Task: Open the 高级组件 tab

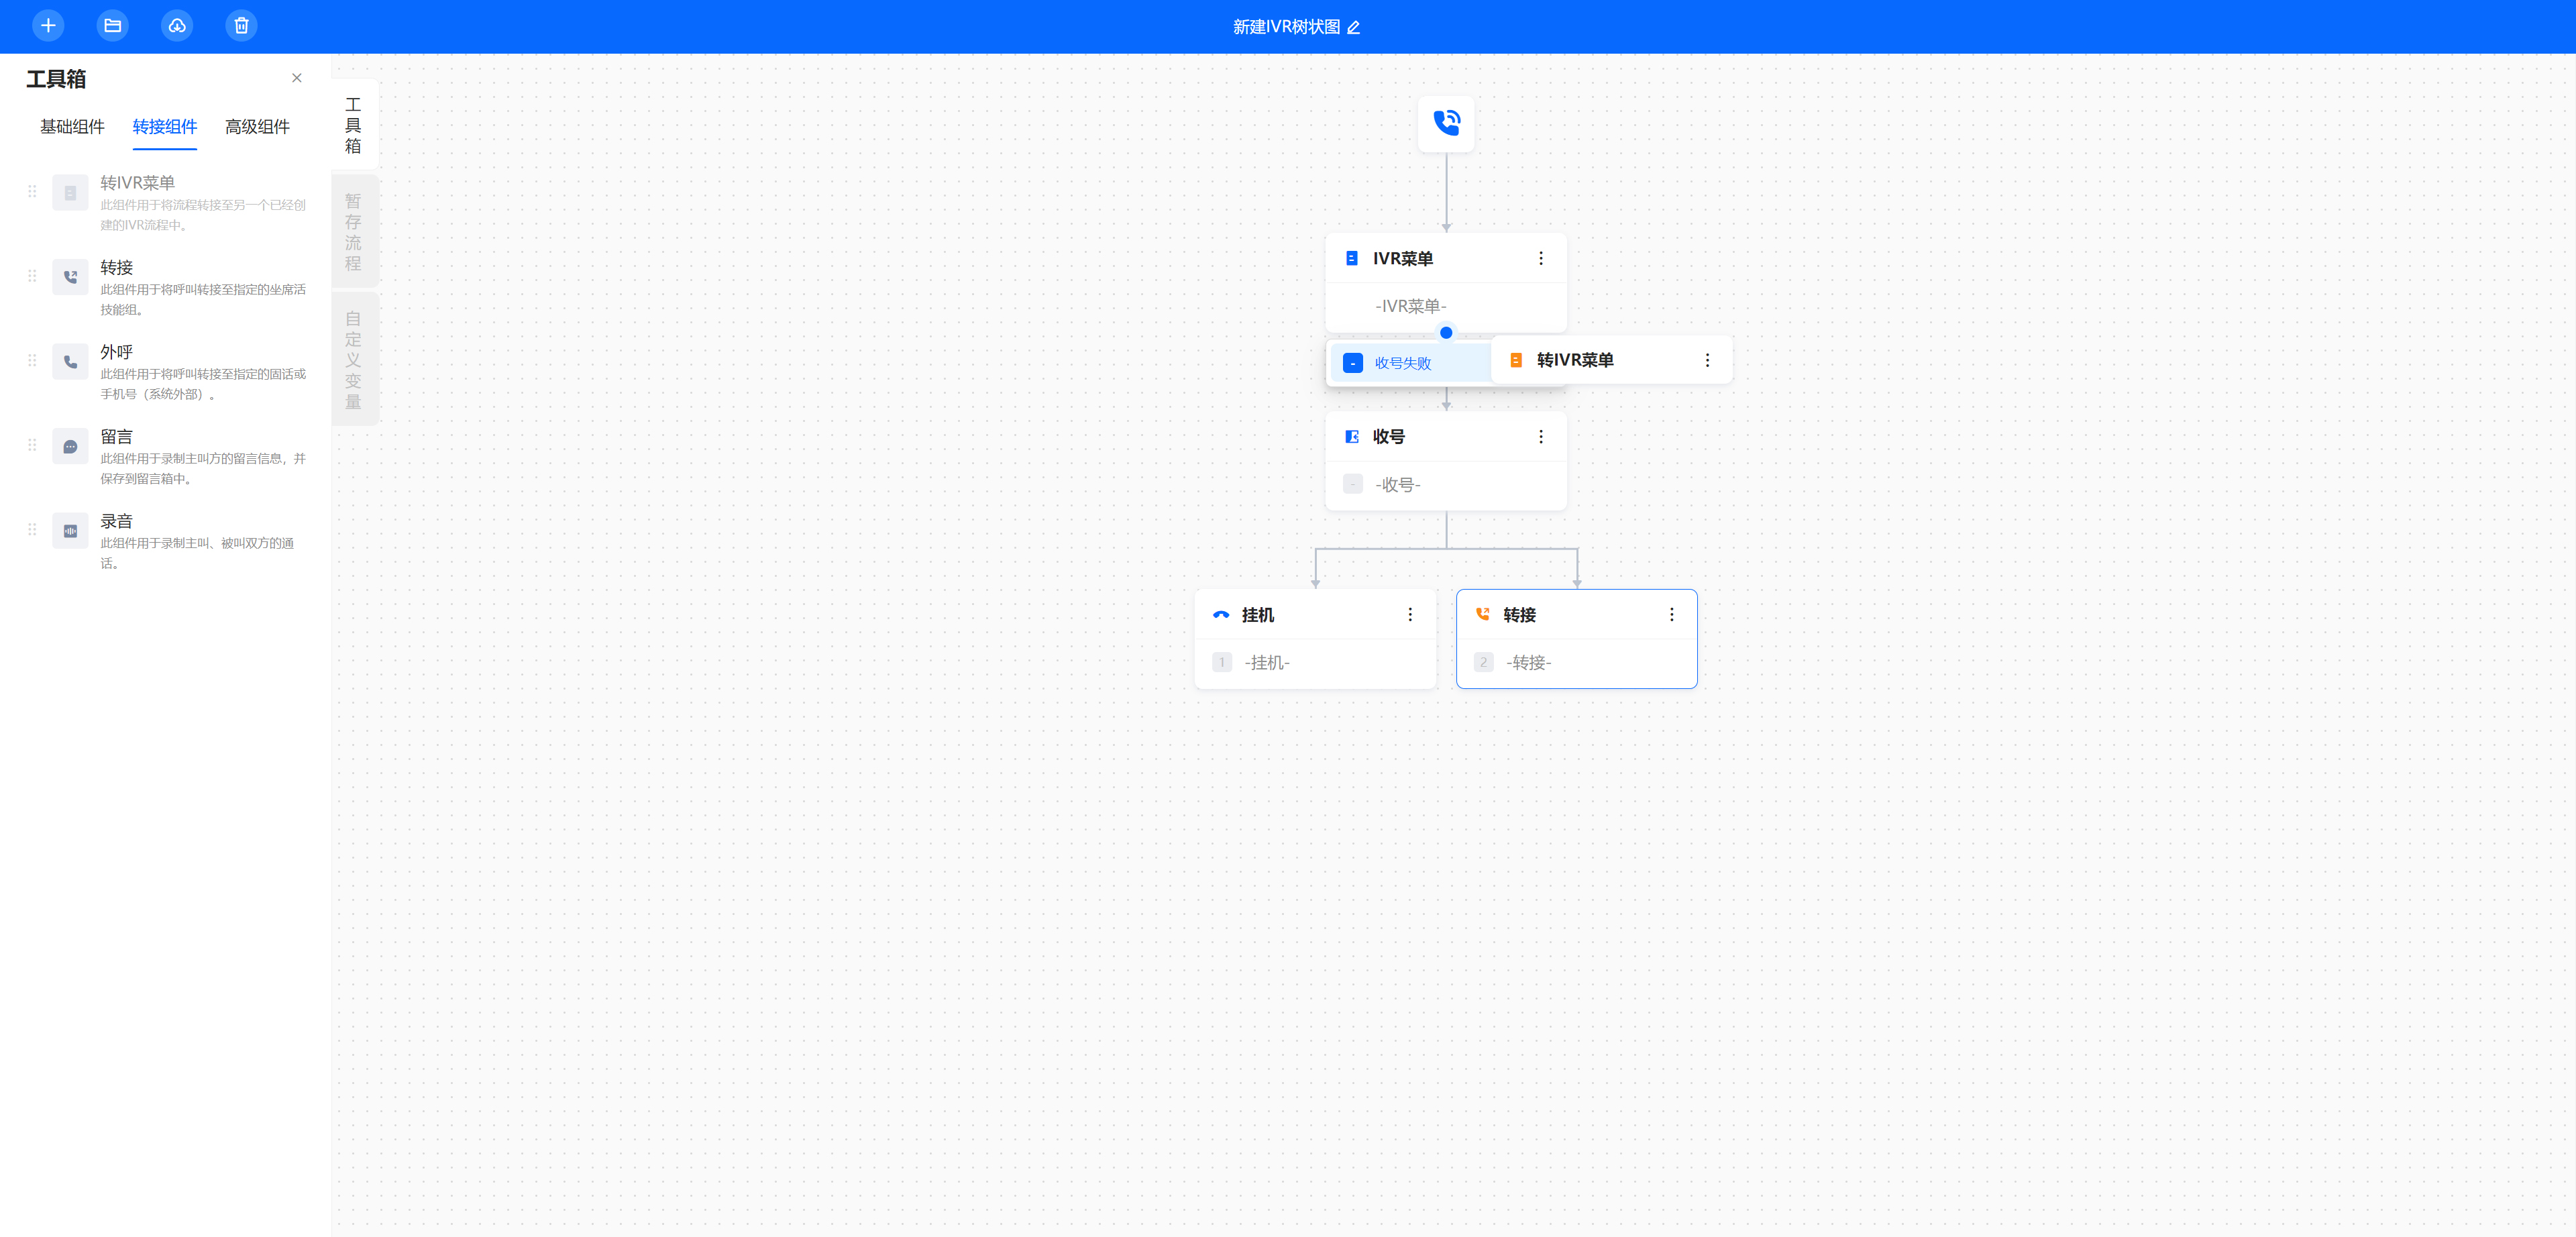Action: coord(257,127)
